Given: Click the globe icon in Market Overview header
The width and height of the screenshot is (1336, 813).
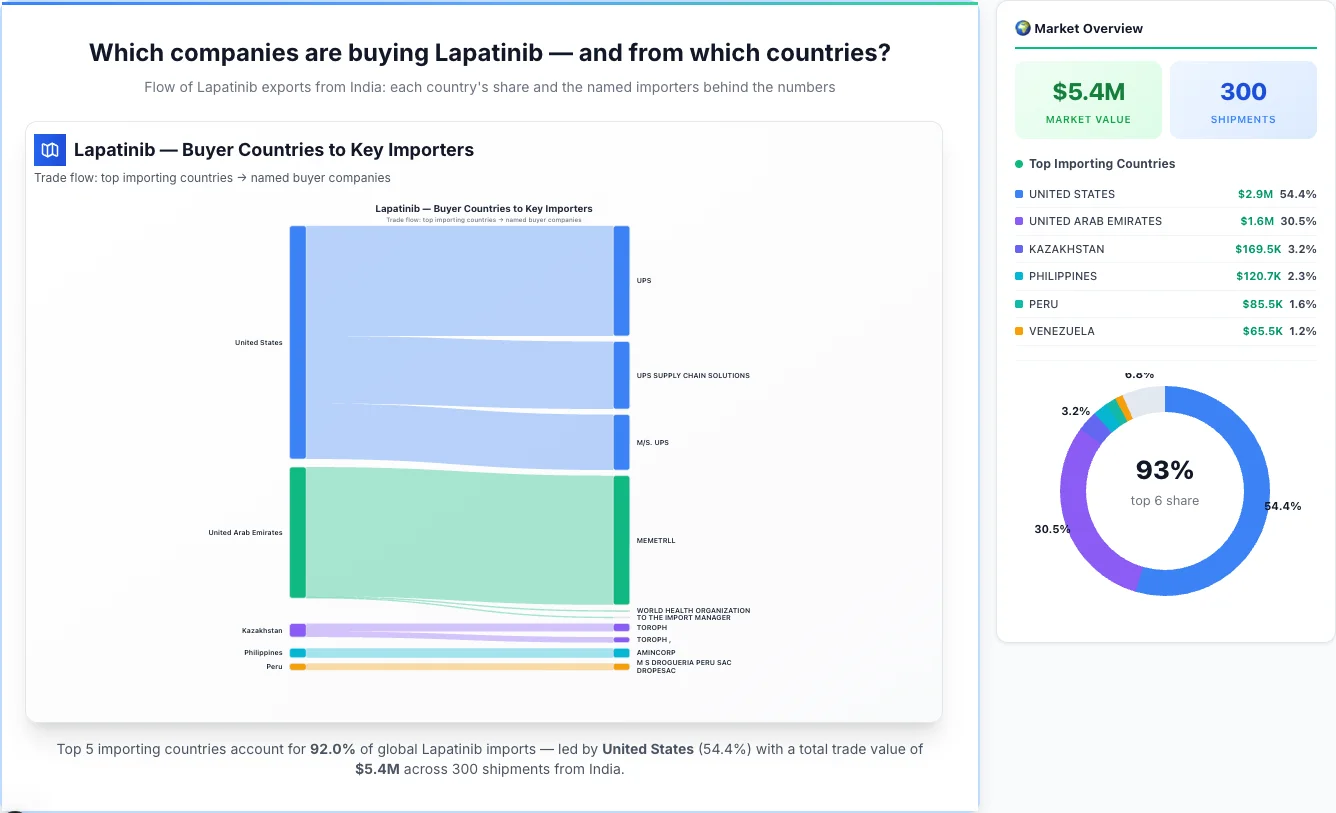Looking at the screenshot, I should (1022, 28).
